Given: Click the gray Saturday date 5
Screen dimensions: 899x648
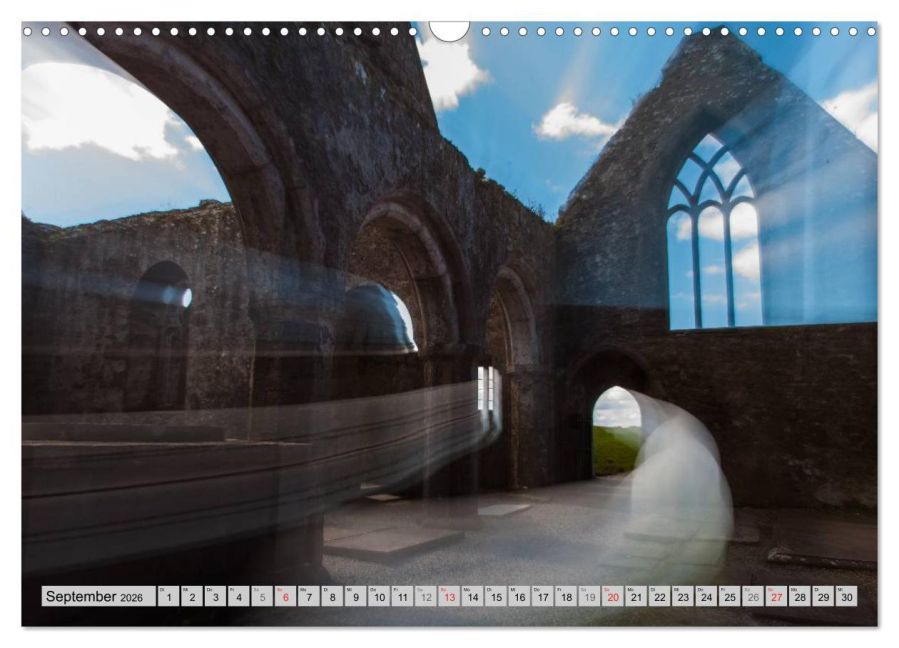Looking at the screenshot, I should pos(262,597).
